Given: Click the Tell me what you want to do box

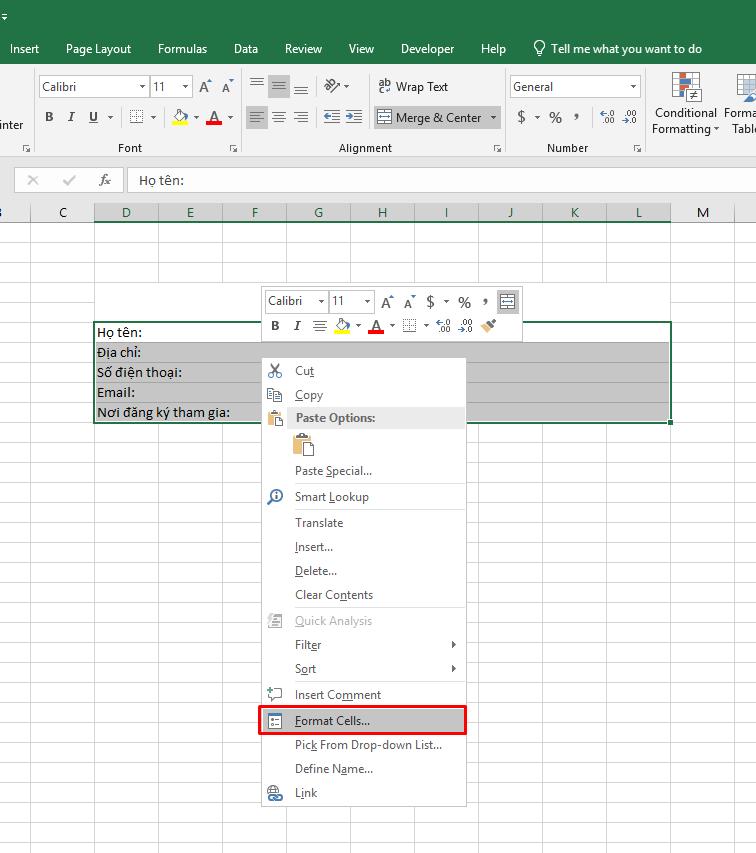Looking at the screenshot, I should coord(617,49).
